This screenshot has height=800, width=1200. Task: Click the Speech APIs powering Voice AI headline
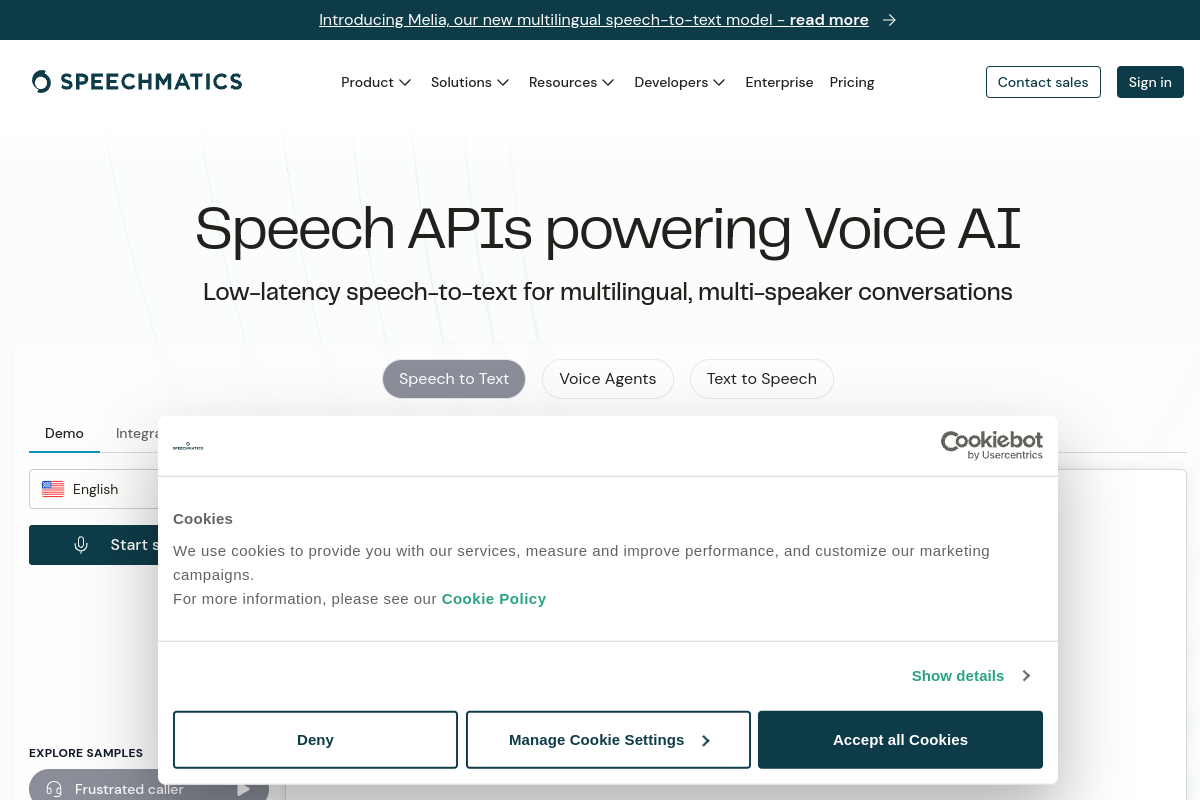point(608,228)
